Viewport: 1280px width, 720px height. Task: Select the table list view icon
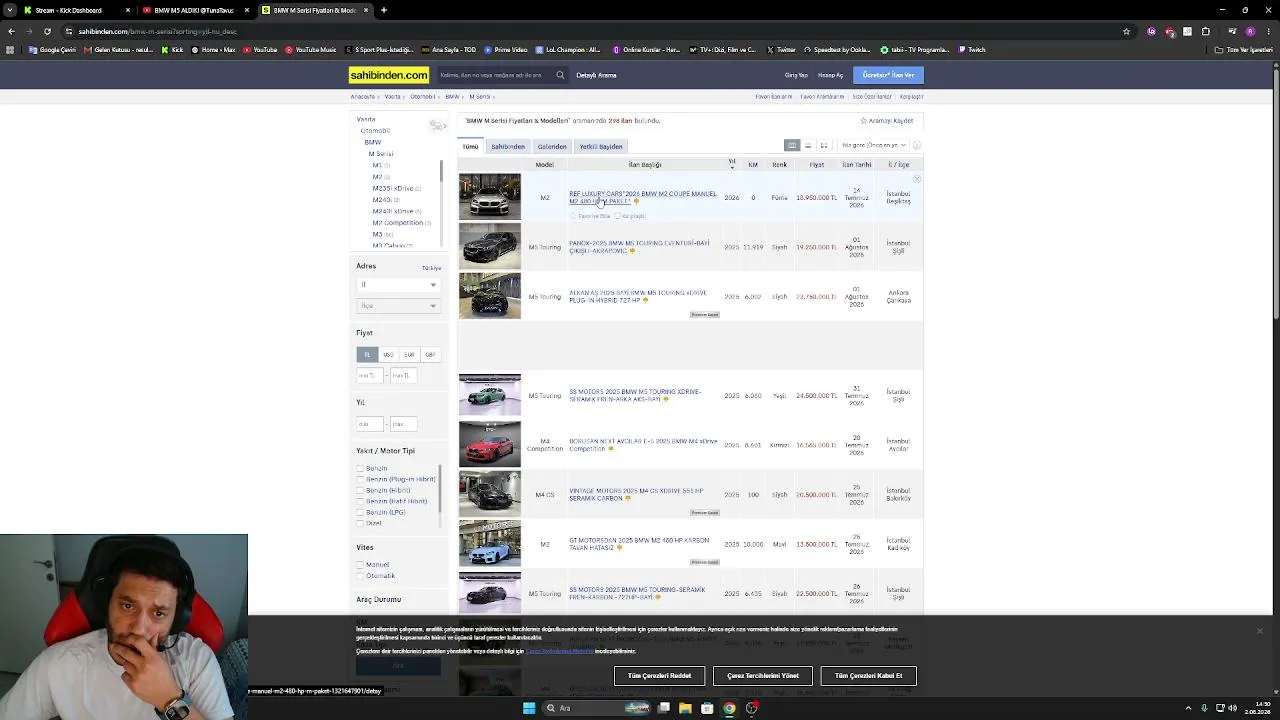[x=792, y=145]
